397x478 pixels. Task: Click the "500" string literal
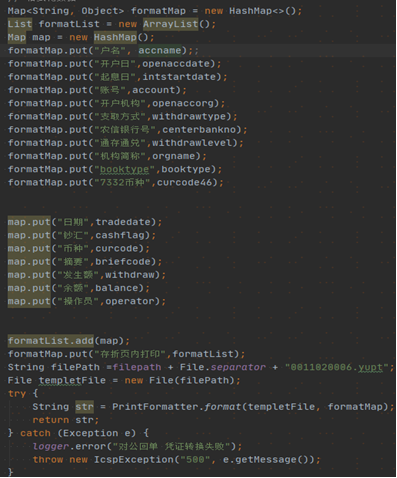click(x=195, y=460)
